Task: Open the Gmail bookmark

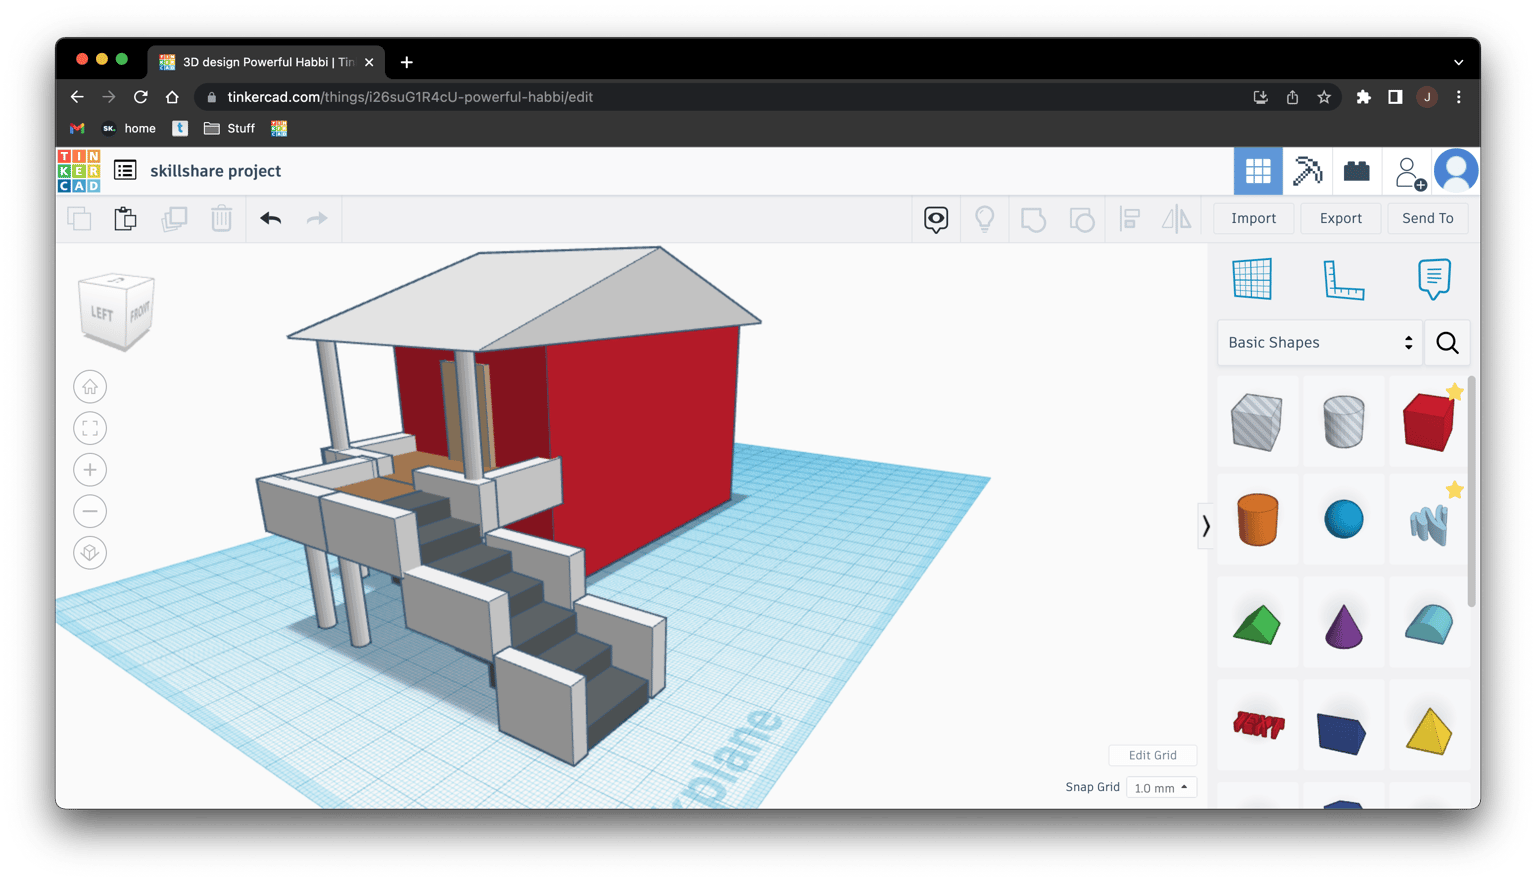Action: (77, 128)
